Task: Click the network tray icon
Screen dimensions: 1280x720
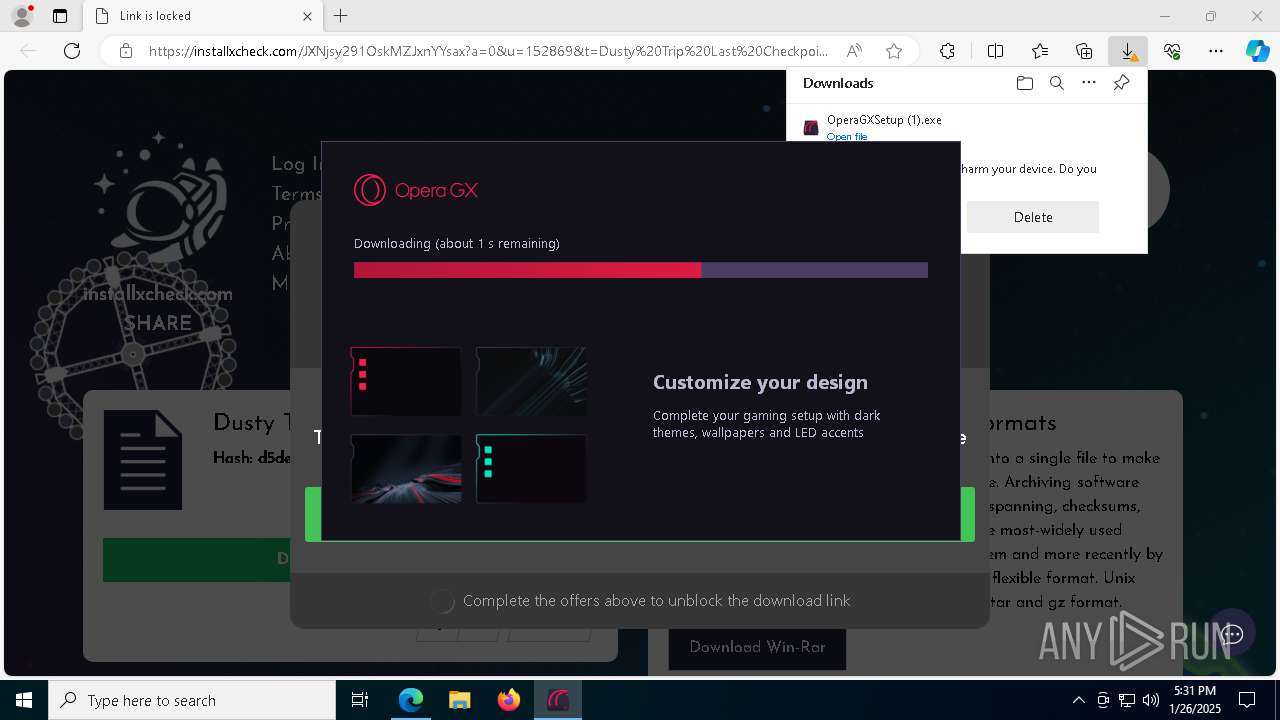Action: [1127, 700]
